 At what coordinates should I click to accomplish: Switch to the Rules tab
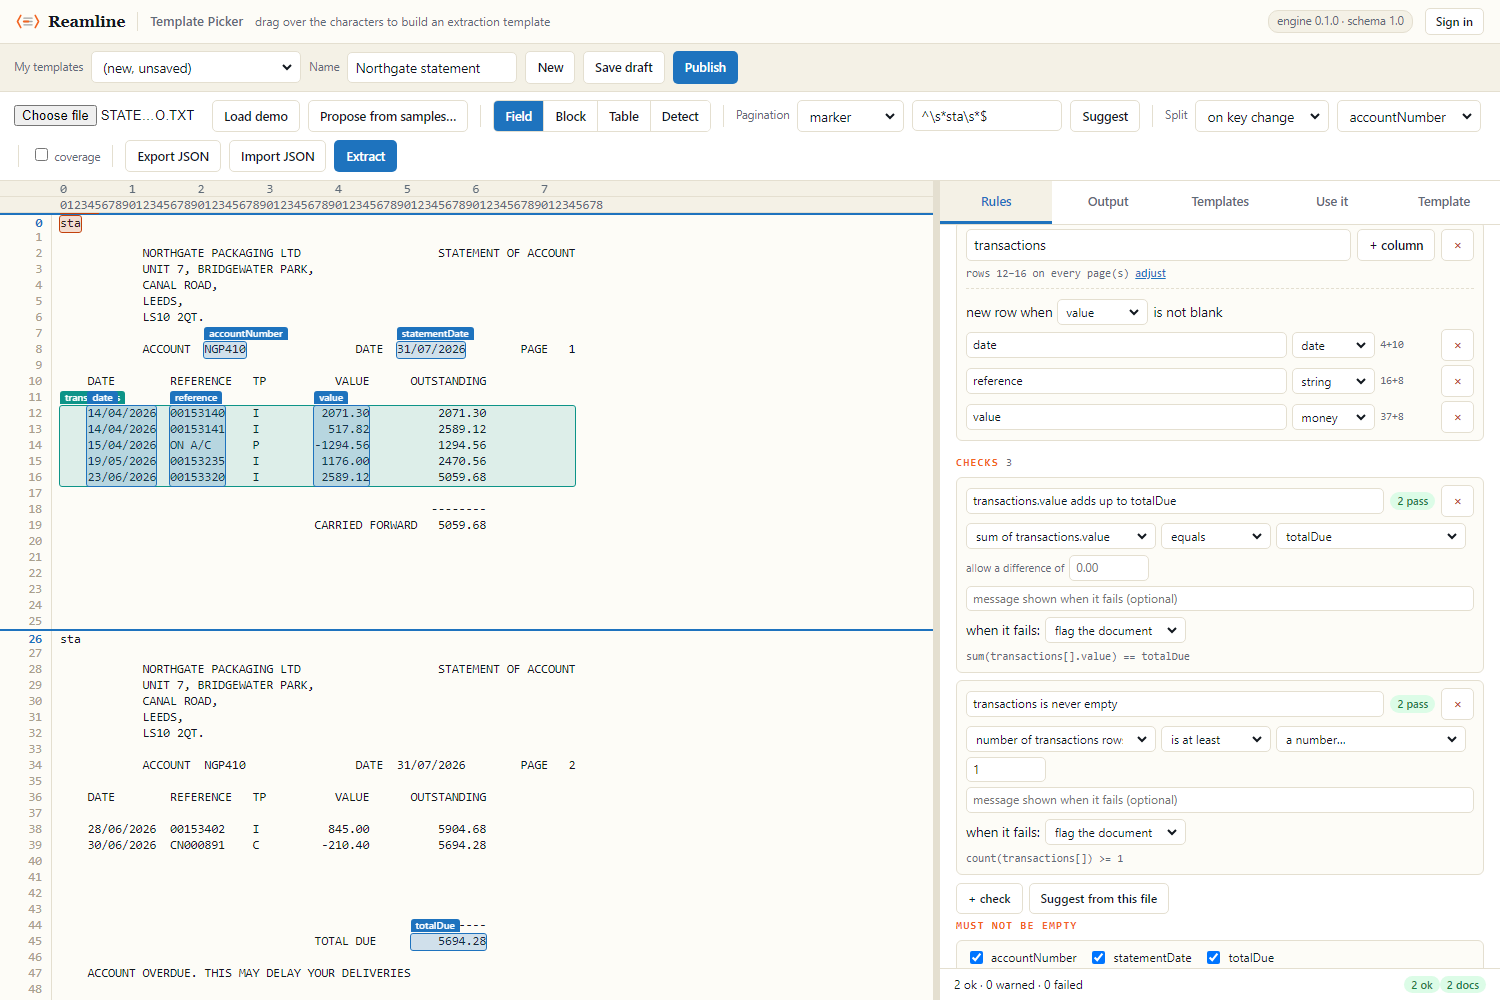pyautogui.click(x=996, y=201)
